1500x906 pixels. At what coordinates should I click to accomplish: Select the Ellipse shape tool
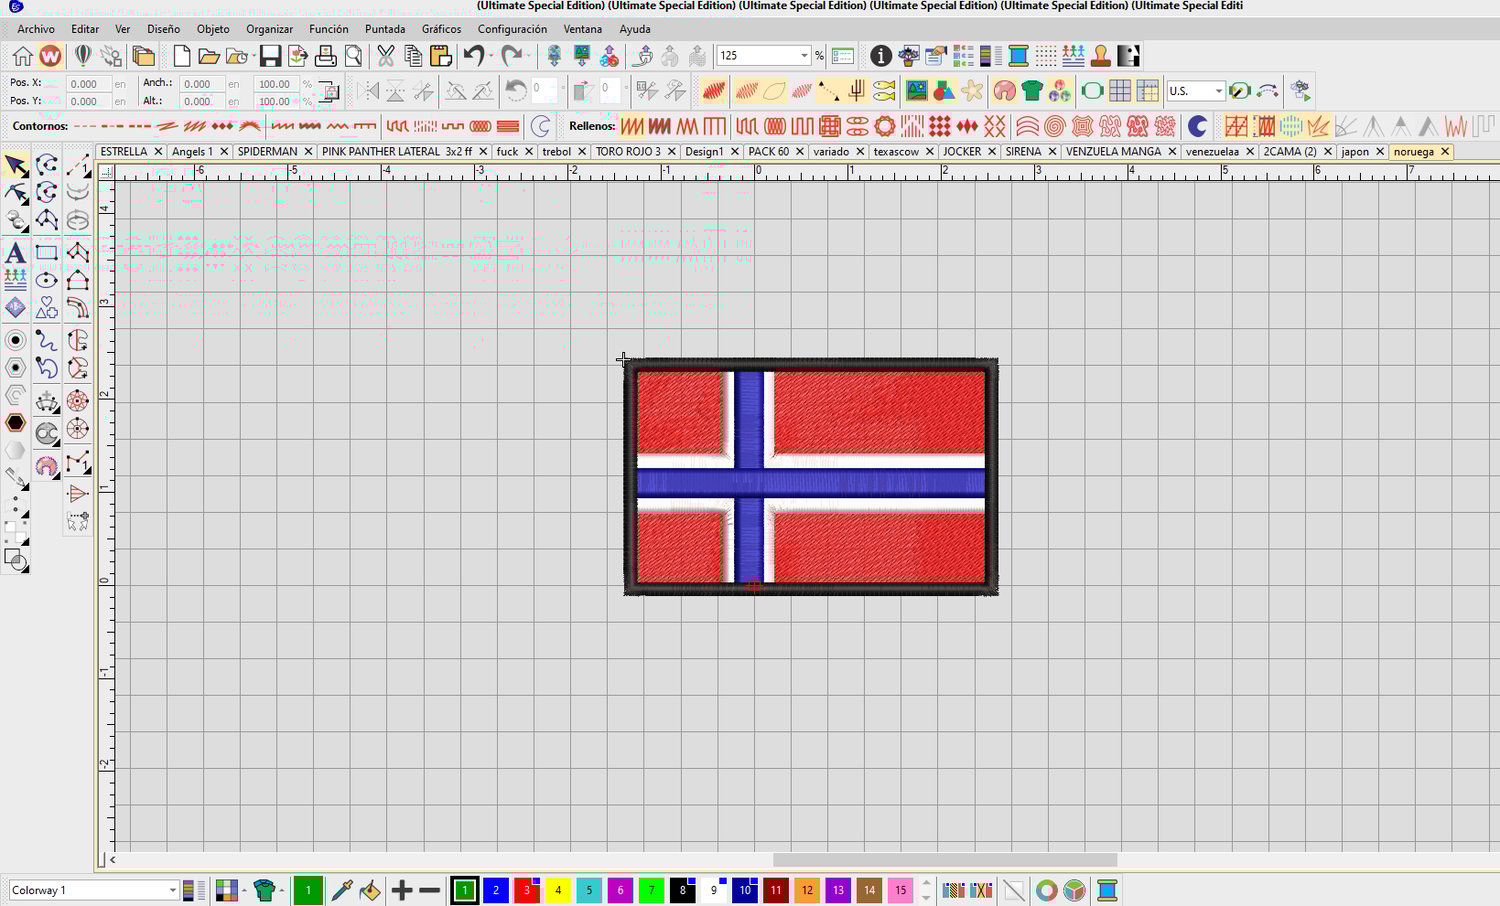[x=46, y=280]
